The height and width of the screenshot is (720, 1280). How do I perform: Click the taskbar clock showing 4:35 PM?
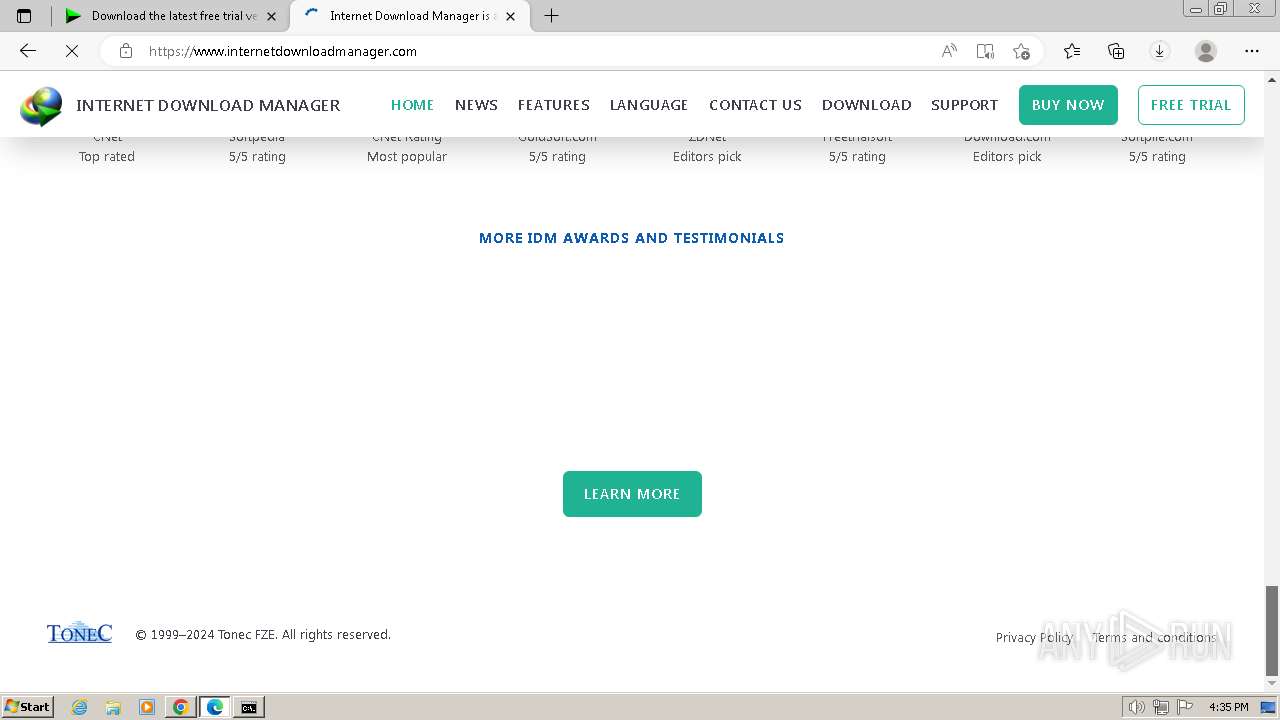pyautogui.click(x=1228, y=707)
